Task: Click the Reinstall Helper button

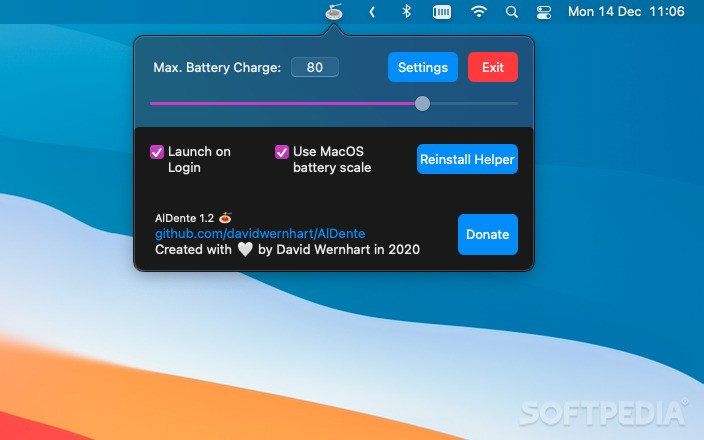Action: (467, 159)
